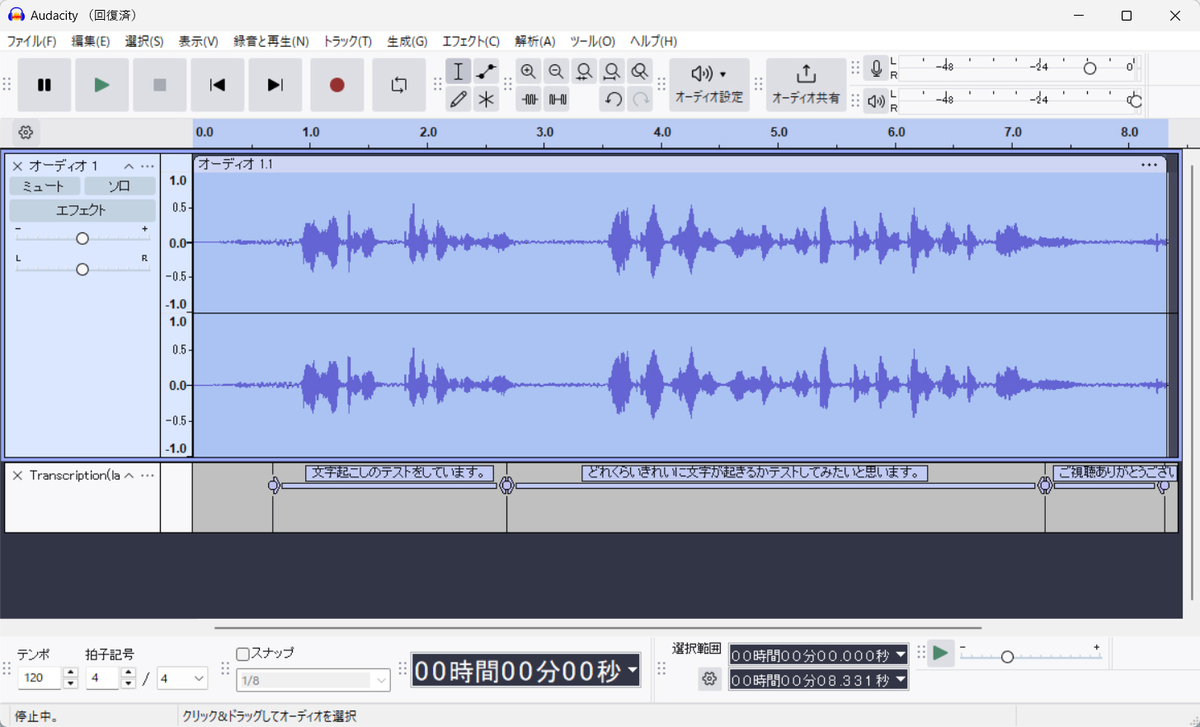Select the Envelope tool
1200x727 pixels.
point(486,72)
